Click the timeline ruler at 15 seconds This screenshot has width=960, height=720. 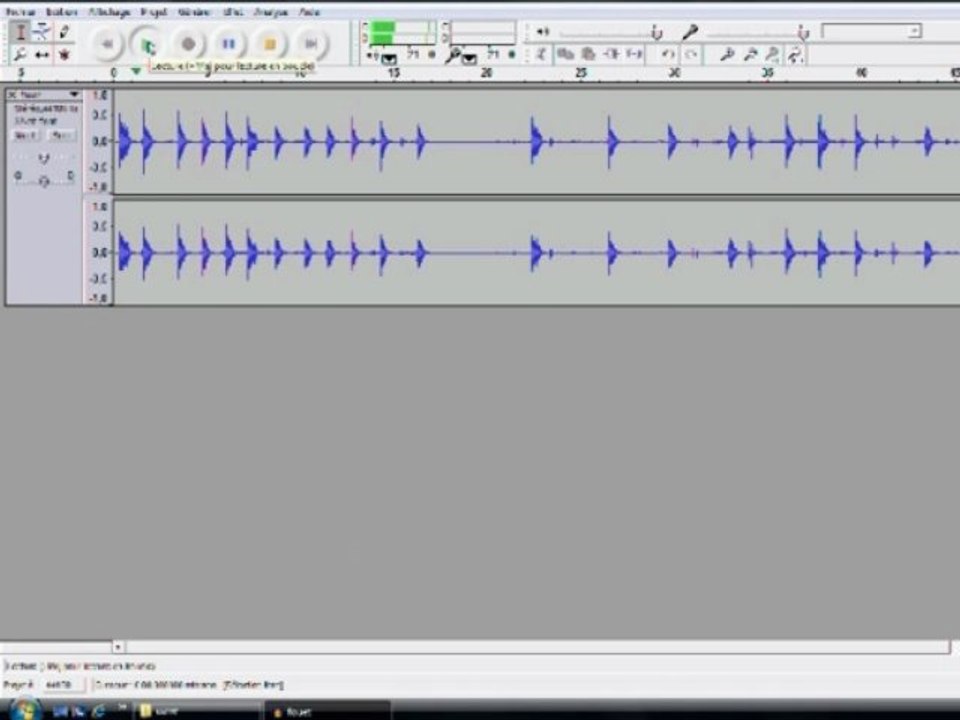392,73
